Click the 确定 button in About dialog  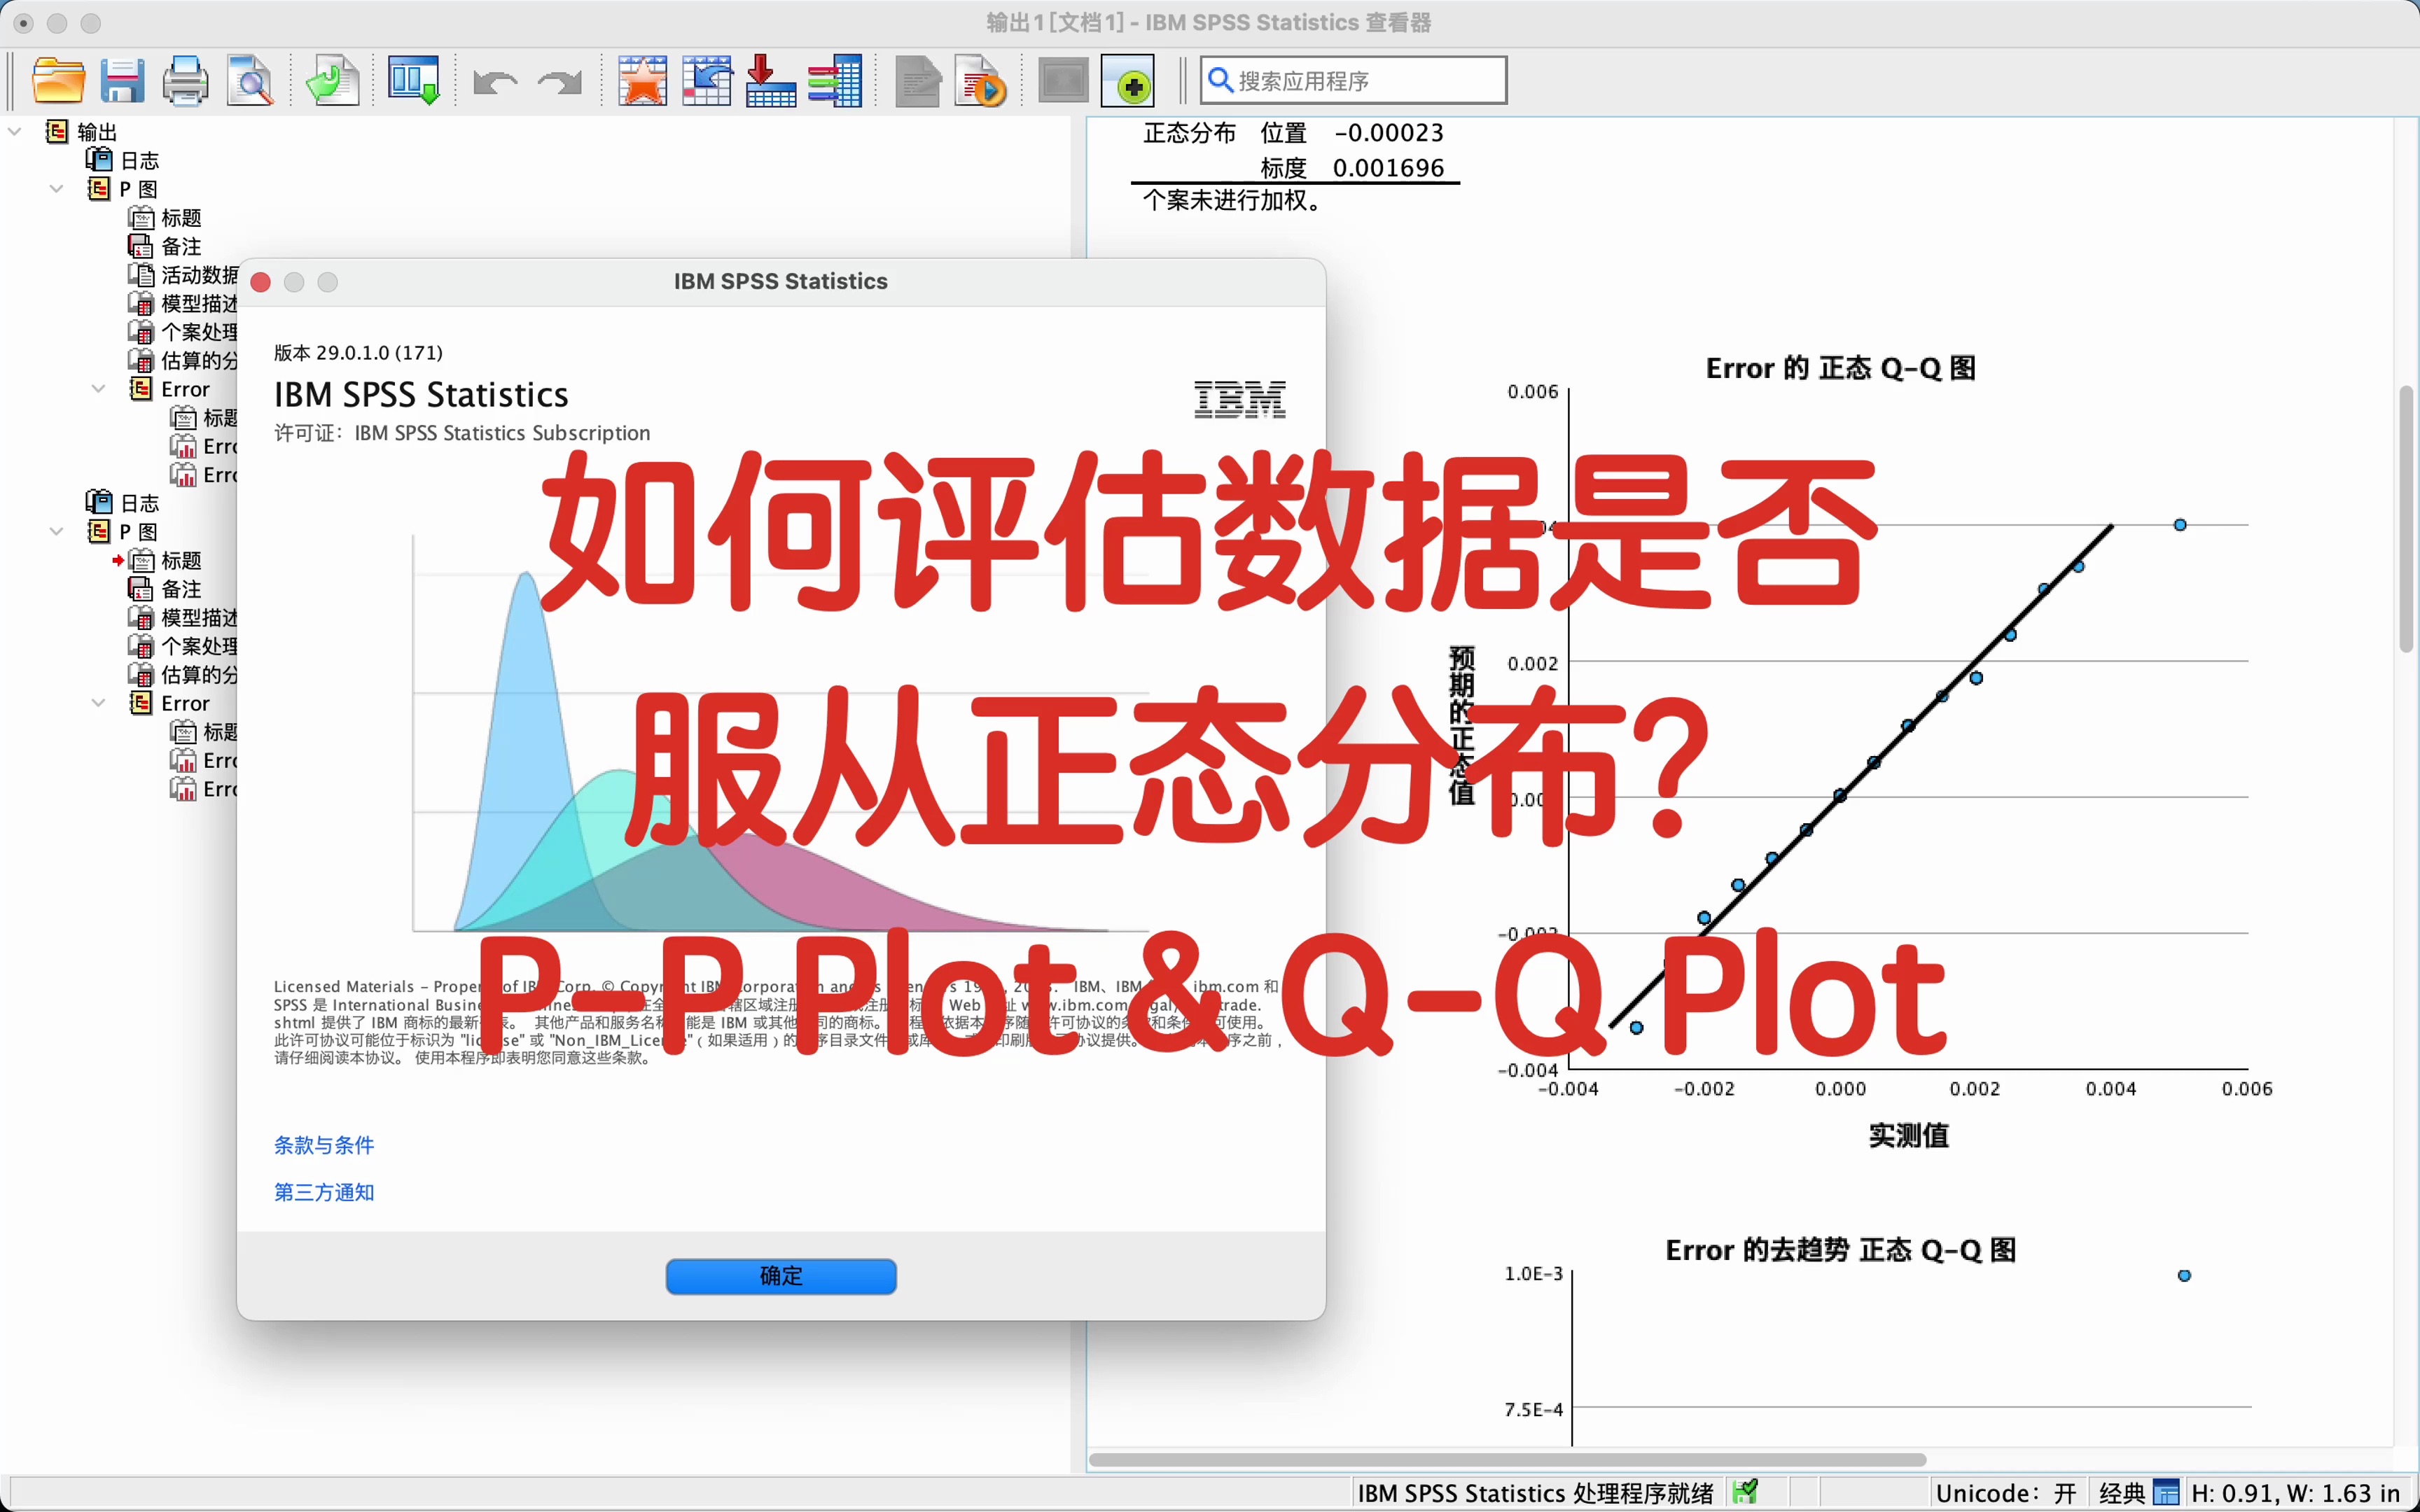point(781,1276)
